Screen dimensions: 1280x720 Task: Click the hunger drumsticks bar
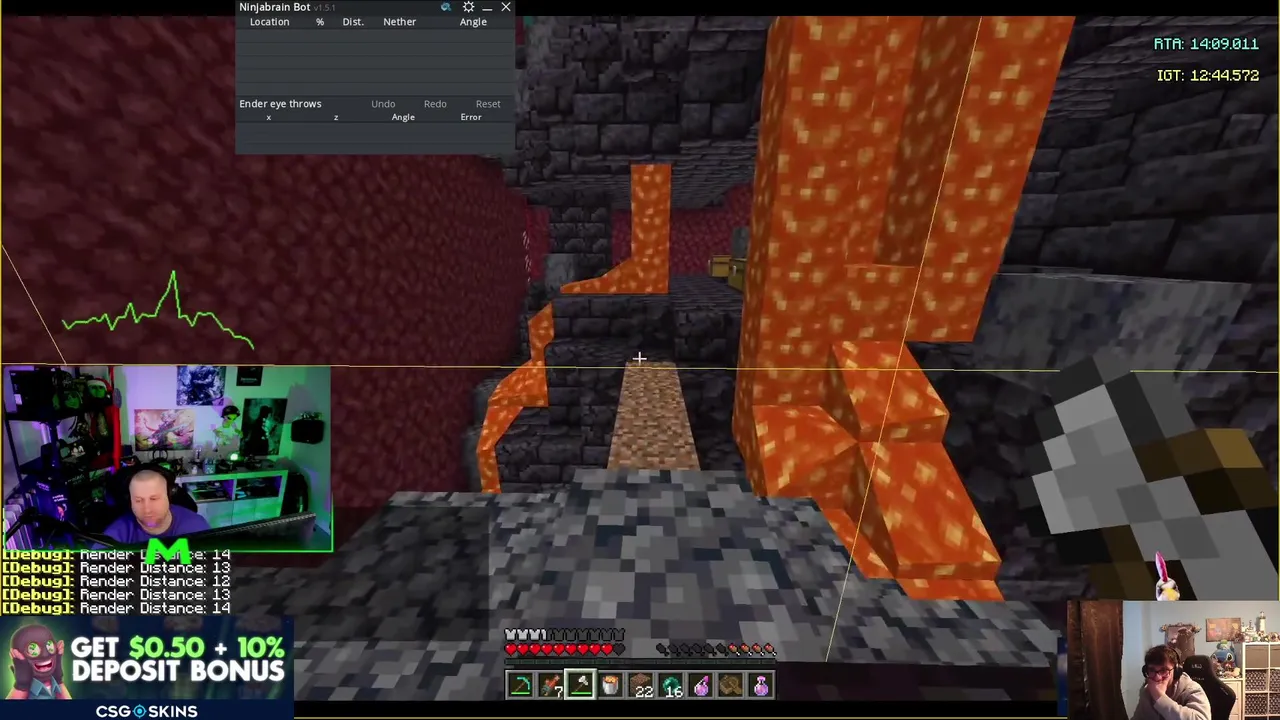point(715,650)
